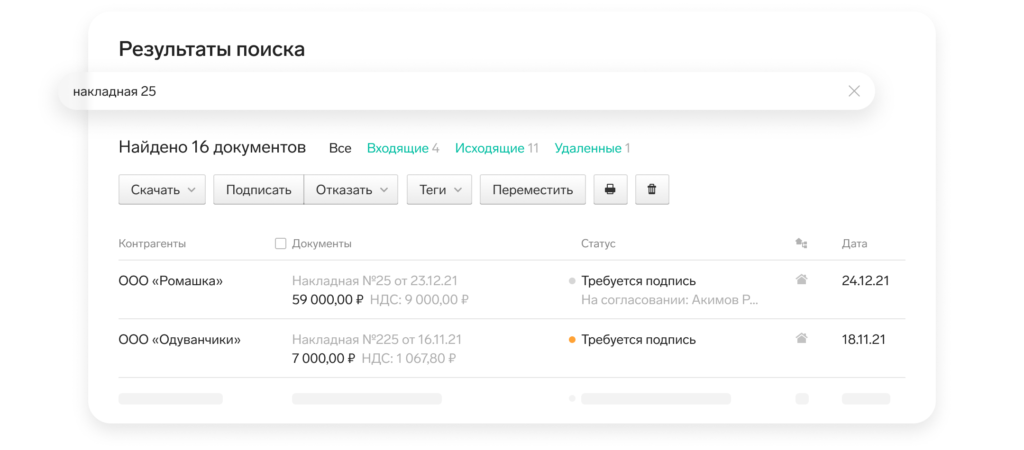Image resolution: width=1024 pixels, height=450 pixels.
Task: Click the building icon in the Одуванчики row
Action: [x=801, y=339]
